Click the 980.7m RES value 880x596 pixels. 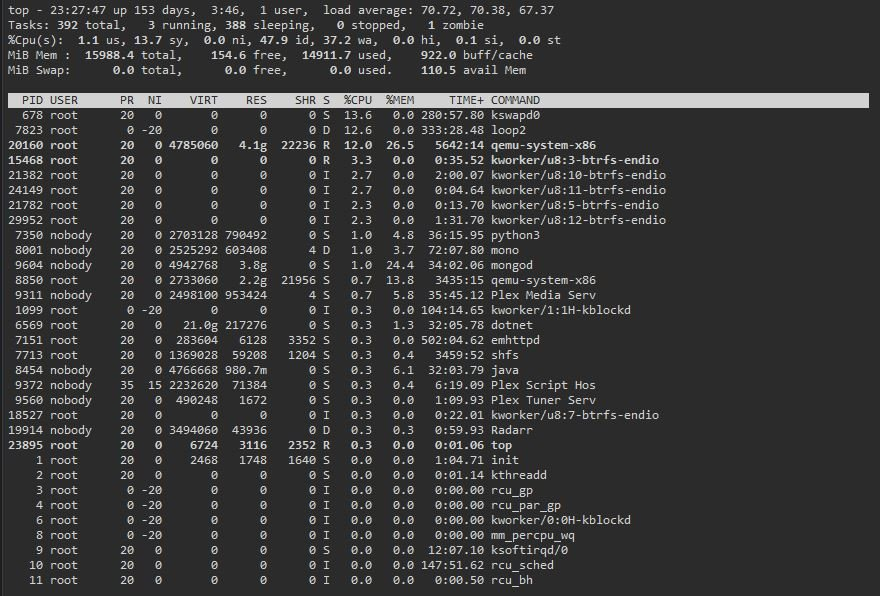tap(246, 370)
